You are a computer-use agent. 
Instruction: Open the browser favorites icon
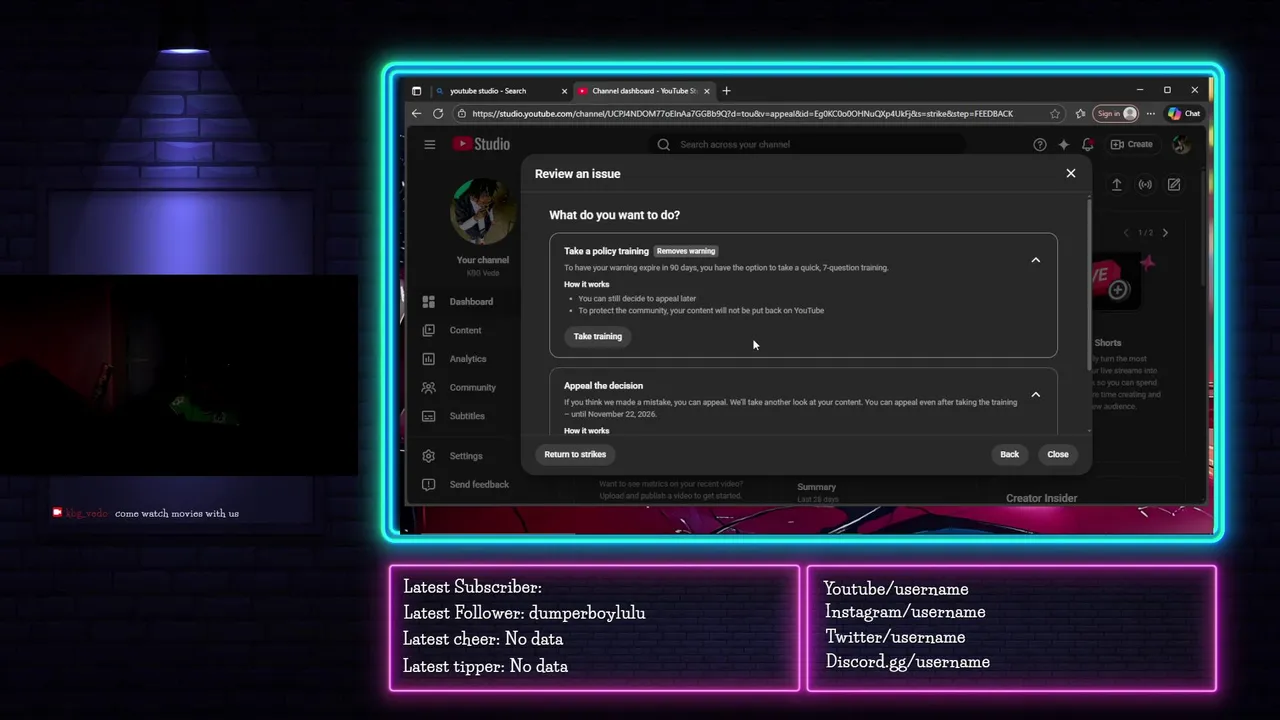coord(1080,114)
